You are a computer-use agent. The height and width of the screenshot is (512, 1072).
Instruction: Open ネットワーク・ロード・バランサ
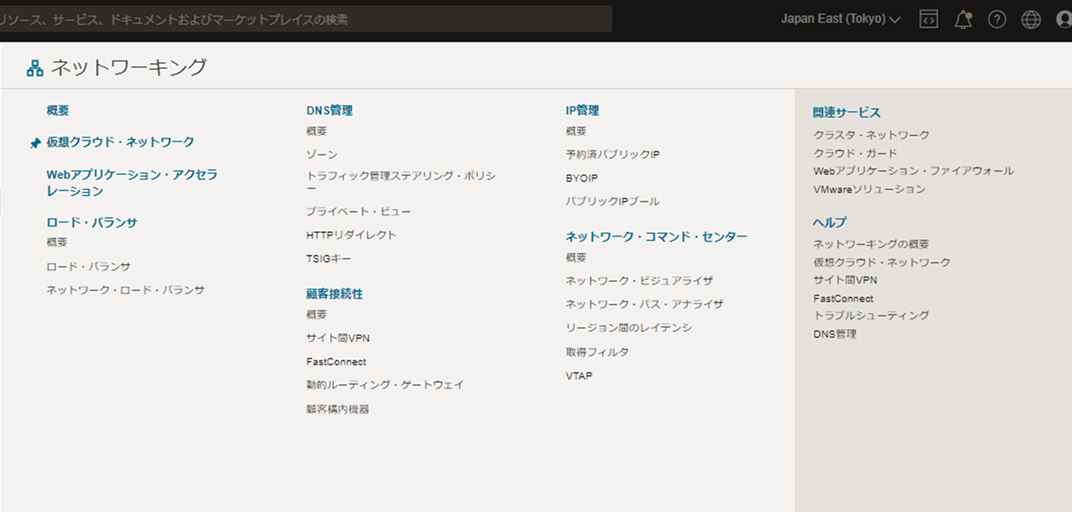[x=125, y=290]
